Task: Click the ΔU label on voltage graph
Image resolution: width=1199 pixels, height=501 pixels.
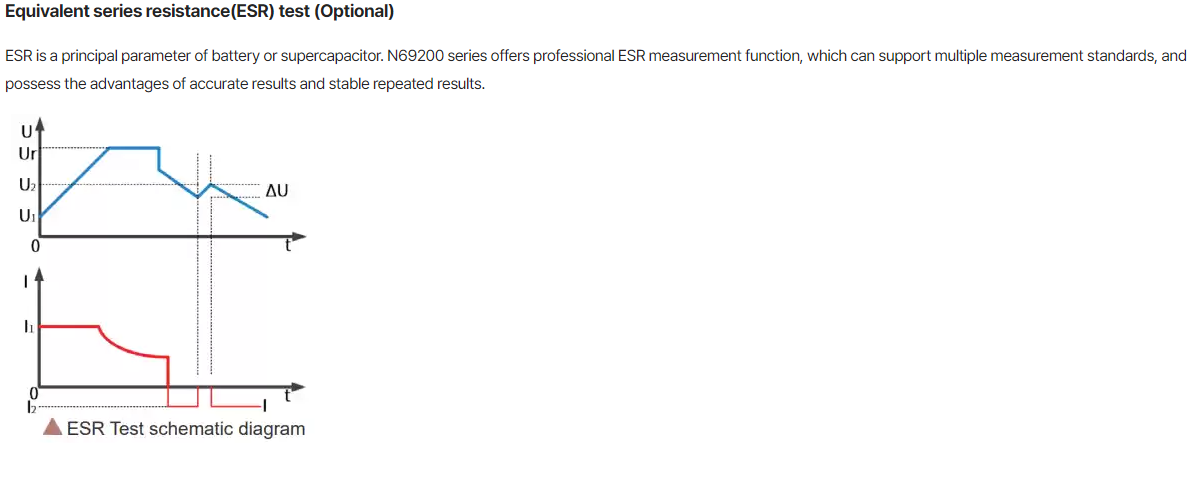Action: point(277,190)
